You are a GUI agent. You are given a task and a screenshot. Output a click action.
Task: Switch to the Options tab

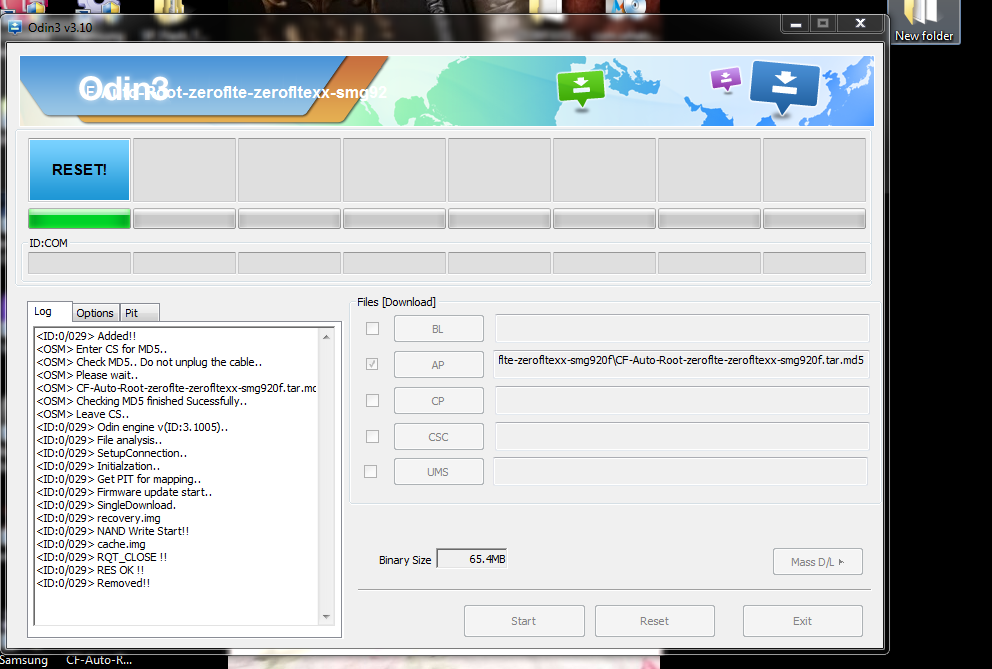[95, 313]
